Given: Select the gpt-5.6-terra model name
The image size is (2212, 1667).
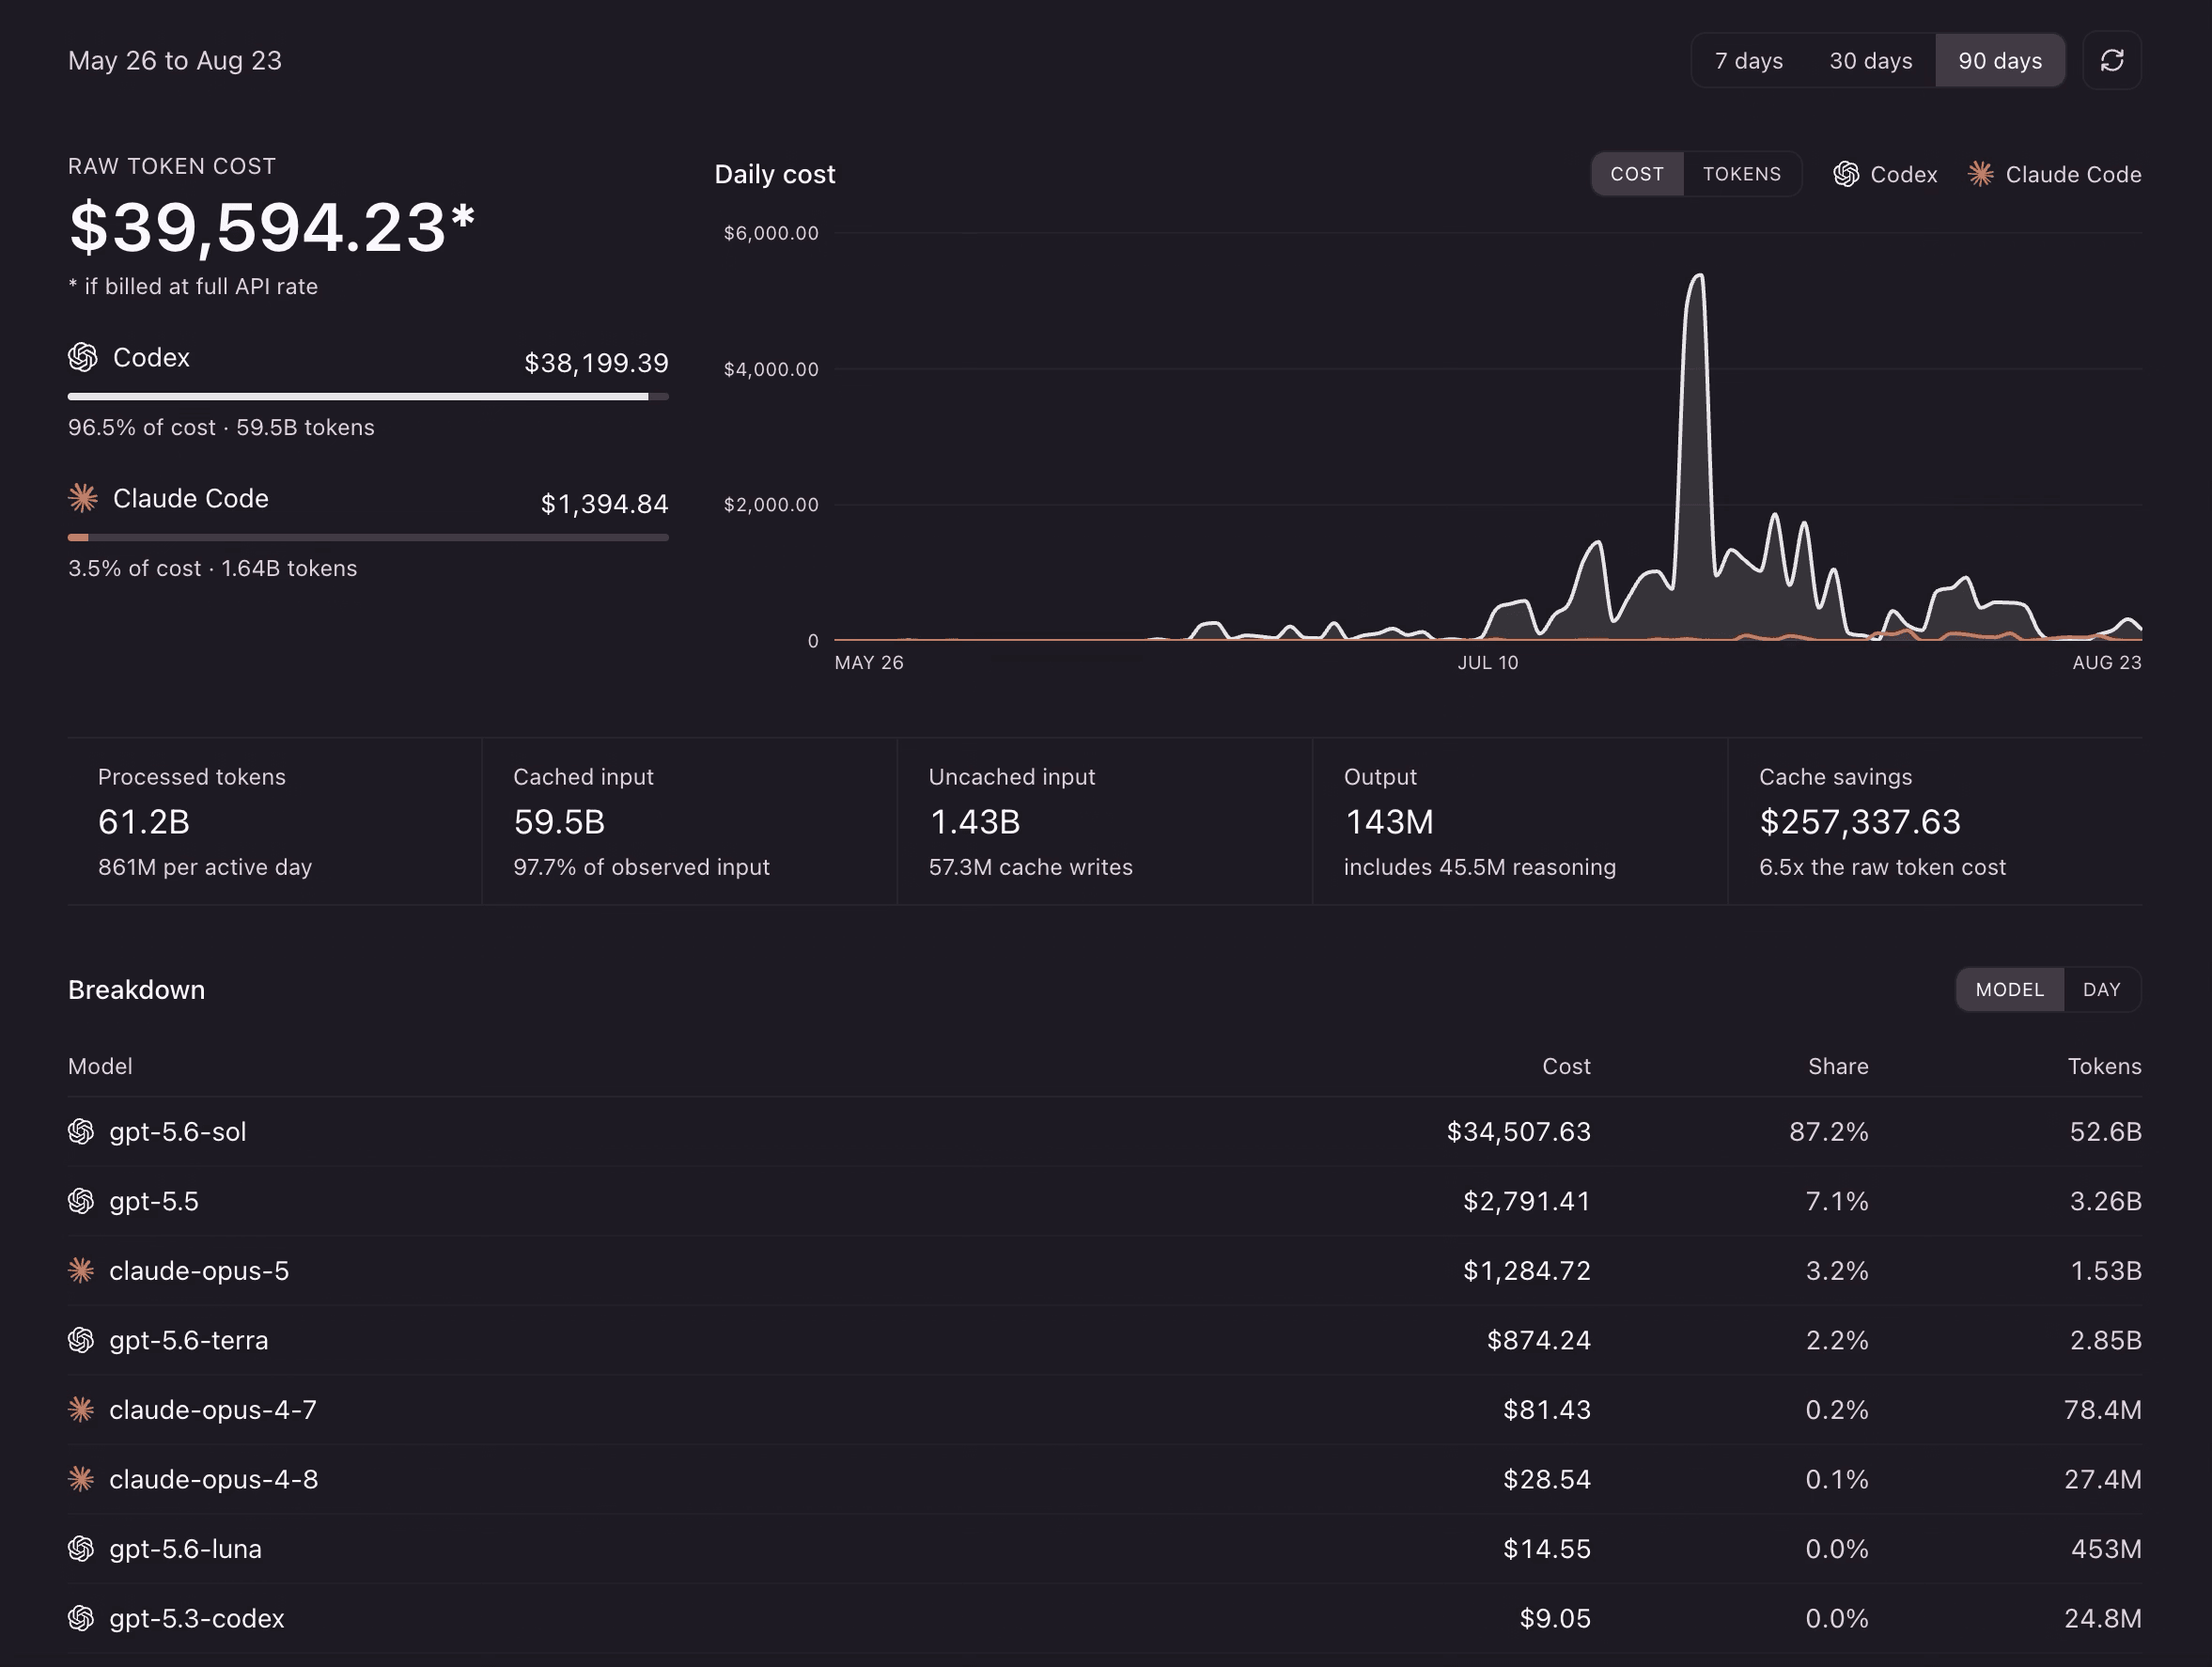Looking at the screenshot, I should (189, 1340).
